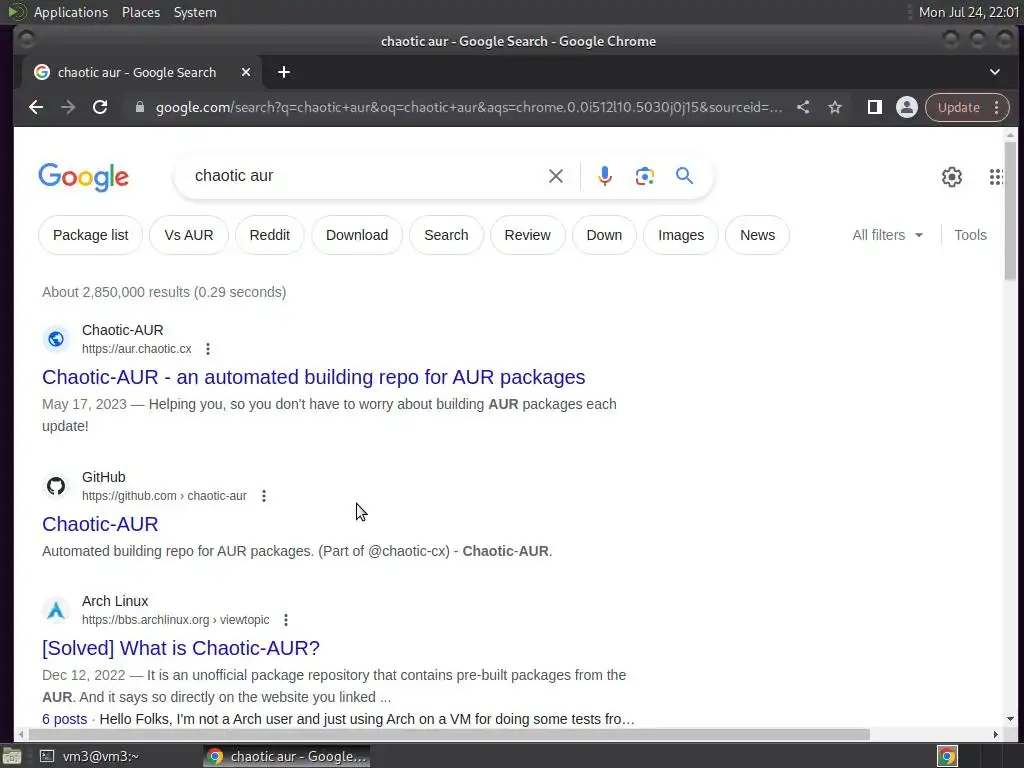1024x768 pixels.
Task: Click the clock showing Mon Jul 24
Action: coord(968,12)
